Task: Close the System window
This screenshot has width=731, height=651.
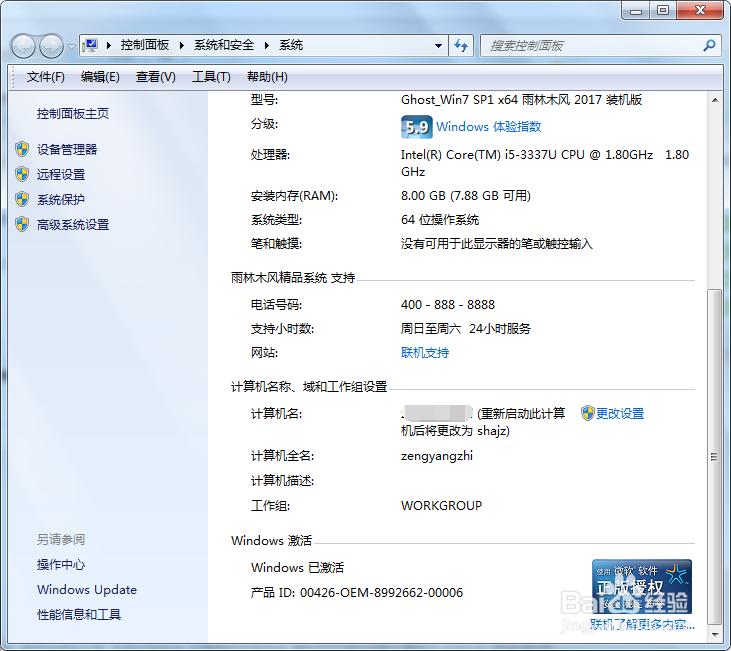Action: [x=700, y=11]
